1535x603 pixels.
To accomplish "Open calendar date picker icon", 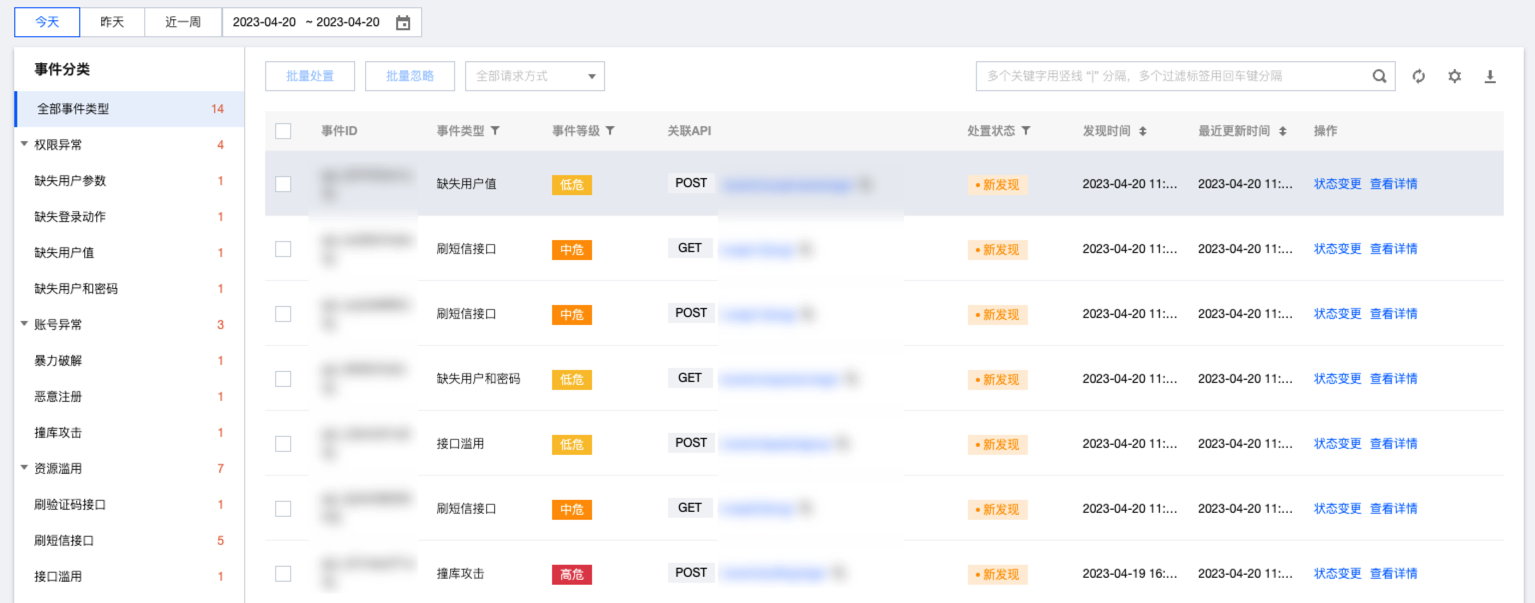I will click(x=403, y=23).
